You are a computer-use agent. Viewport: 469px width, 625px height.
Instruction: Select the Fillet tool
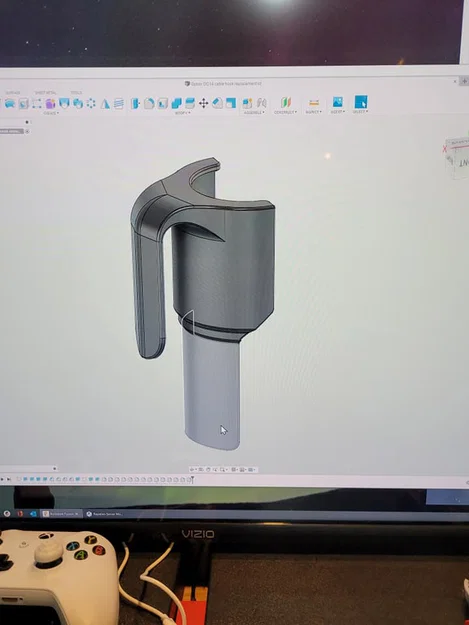[149, 104]
